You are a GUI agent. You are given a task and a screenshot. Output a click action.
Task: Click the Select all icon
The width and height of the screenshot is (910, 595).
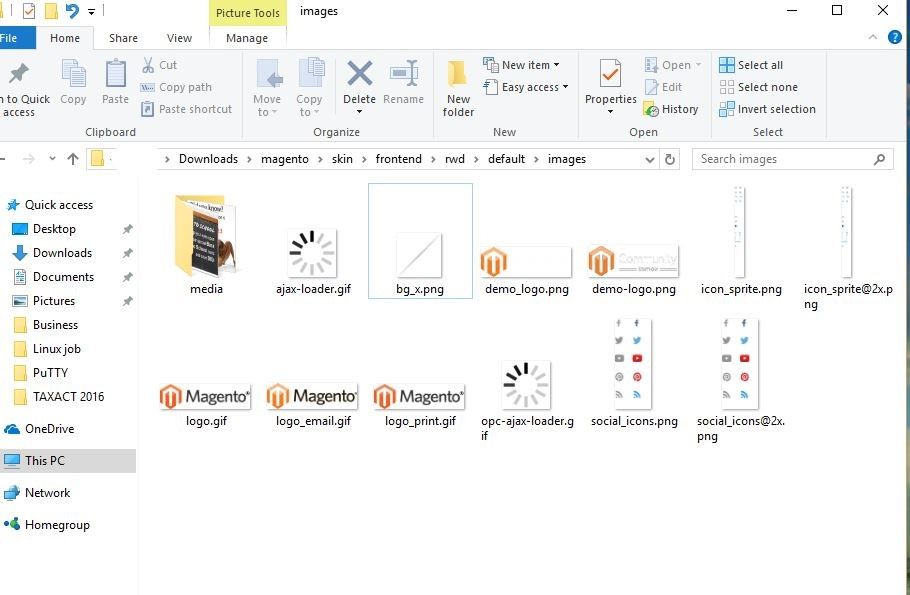click(x=727, y=65)
